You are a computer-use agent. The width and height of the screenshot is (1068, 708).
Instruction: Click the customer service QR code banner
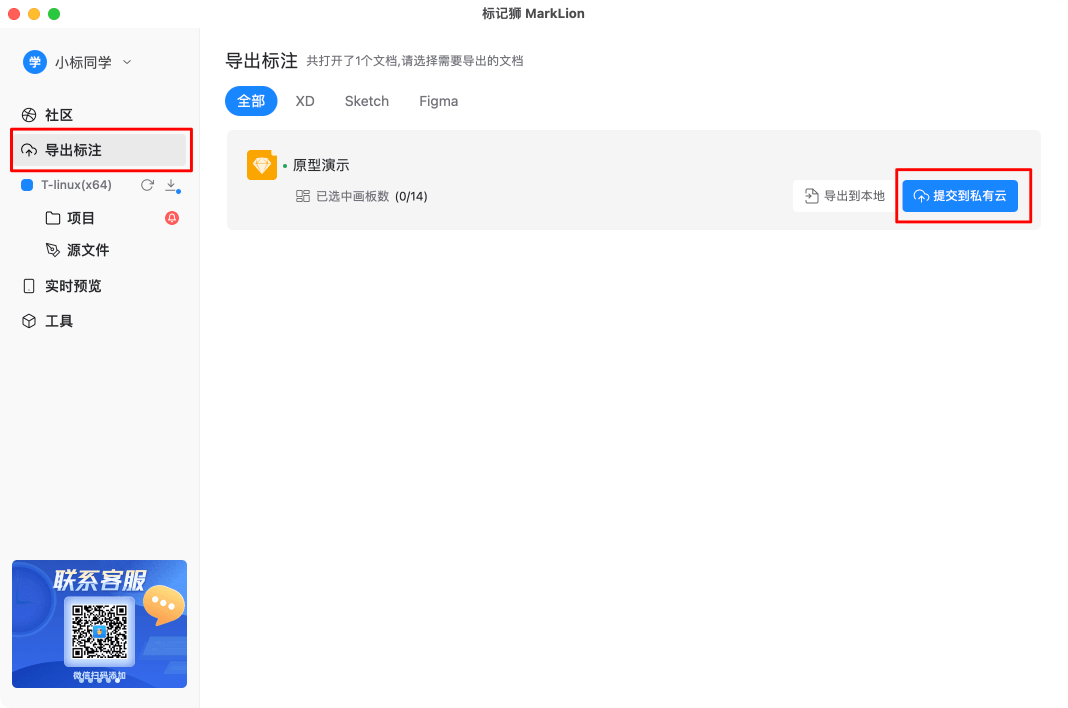click(x=99, y=623)
